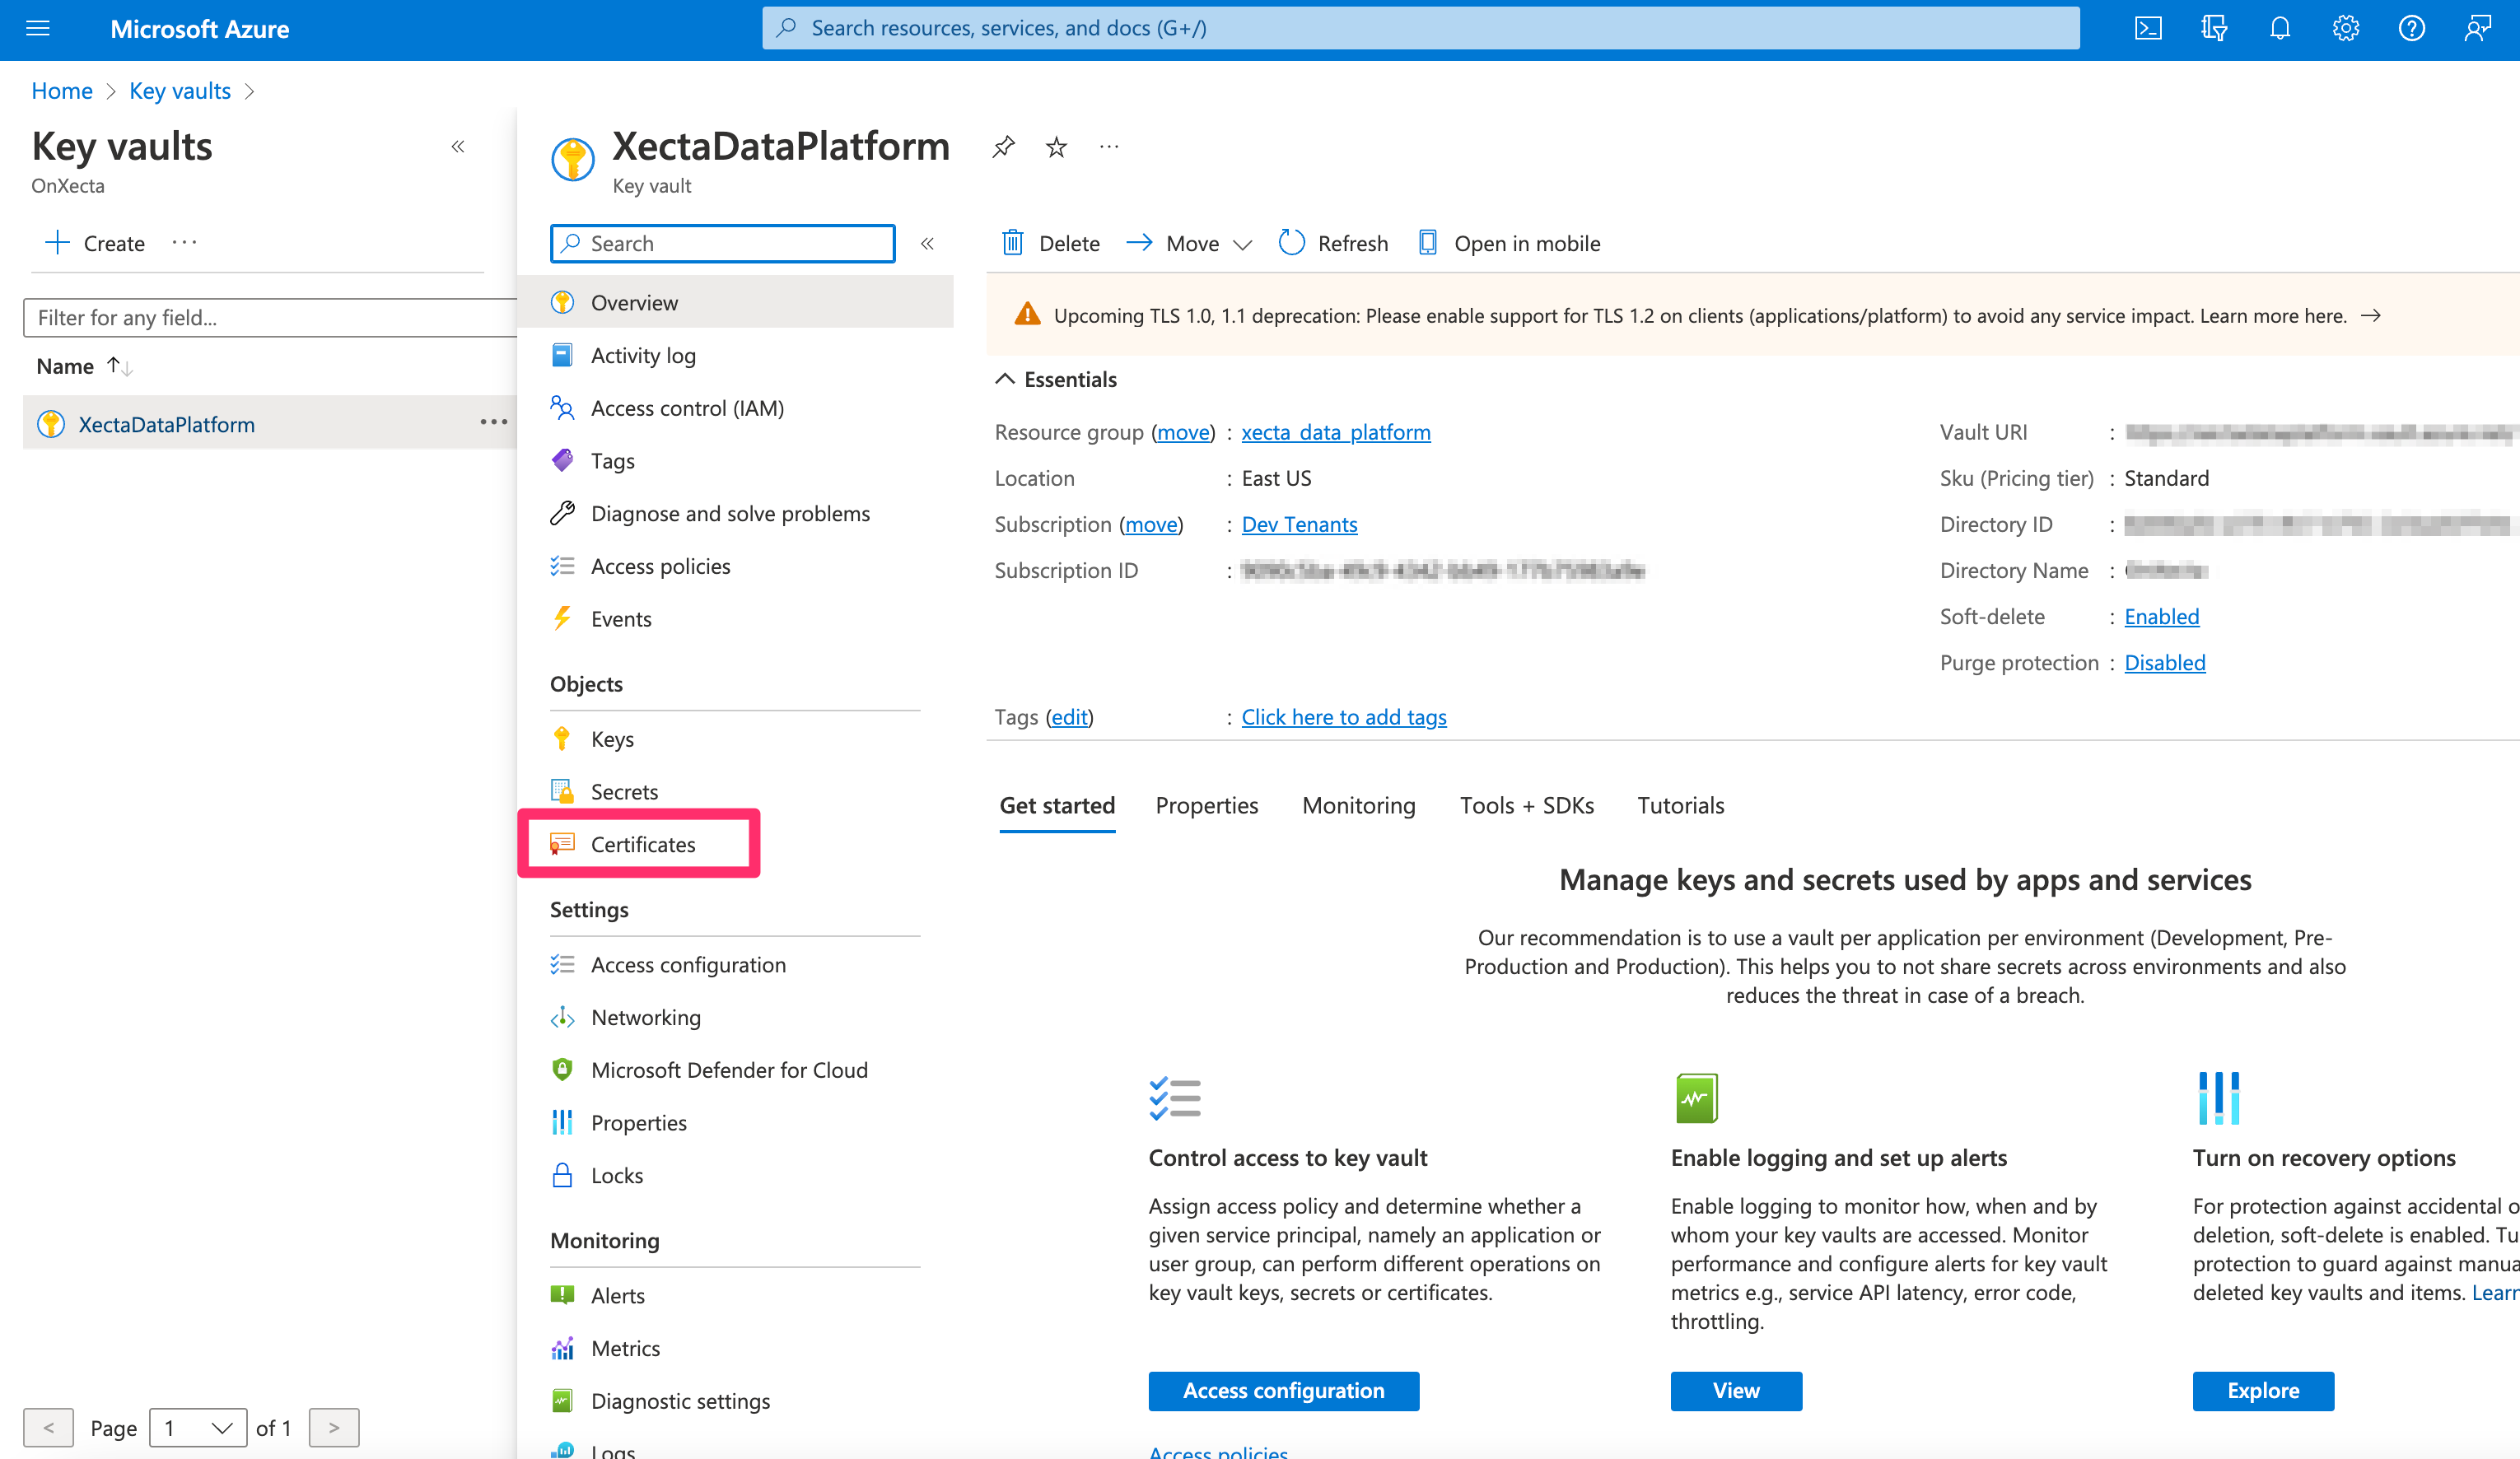The width and height of the screenshot is (2520, 1459).
Task: Click the Metrics icon under Monitoring
Action: point(562,1346)
